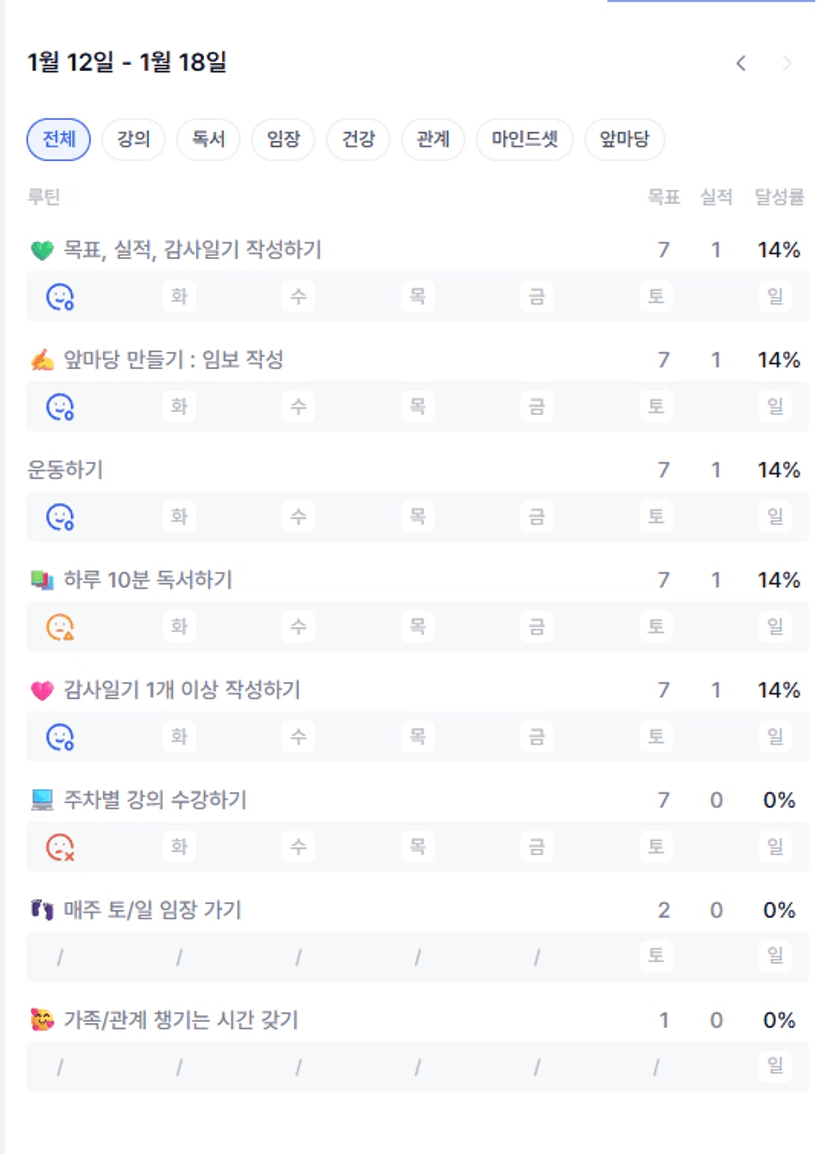827x1154 pixels.
Task: Switch to the 강의 category tab
Action: pos(134,140)
